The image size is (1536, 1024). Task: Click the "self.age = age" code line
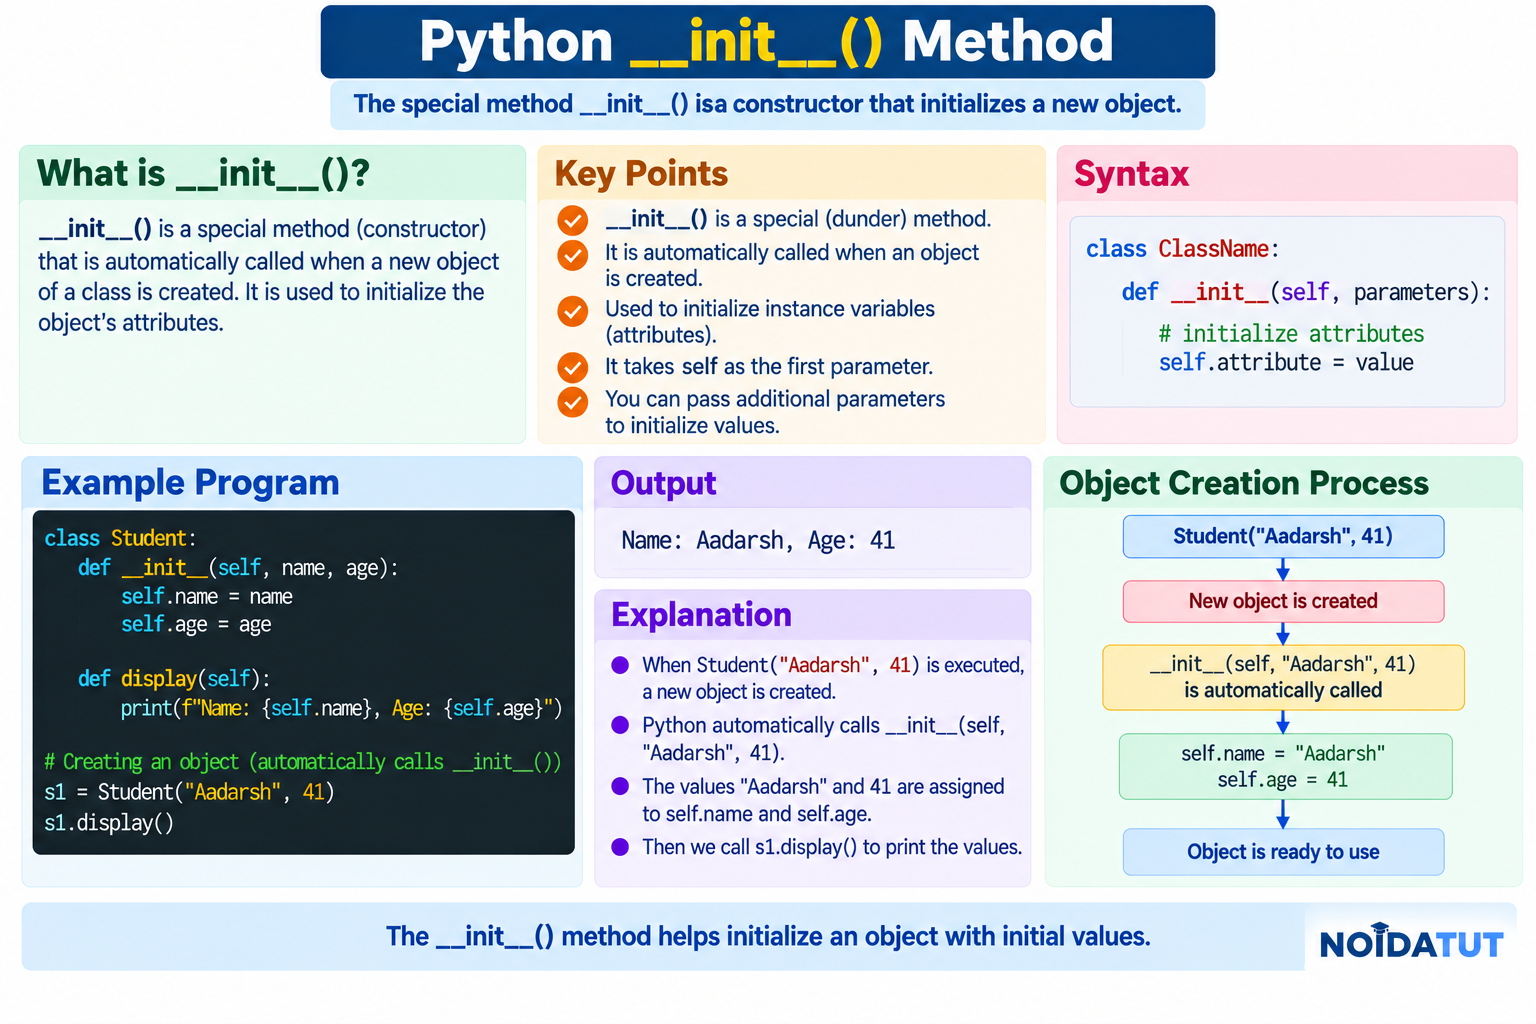196,625
